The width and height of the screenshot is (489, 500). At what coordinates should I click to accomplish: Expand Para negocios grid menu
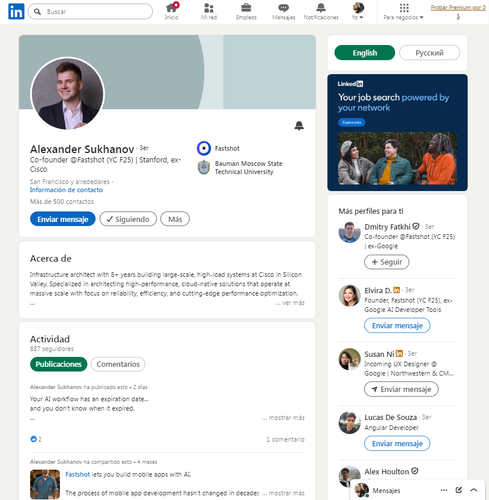403,11
